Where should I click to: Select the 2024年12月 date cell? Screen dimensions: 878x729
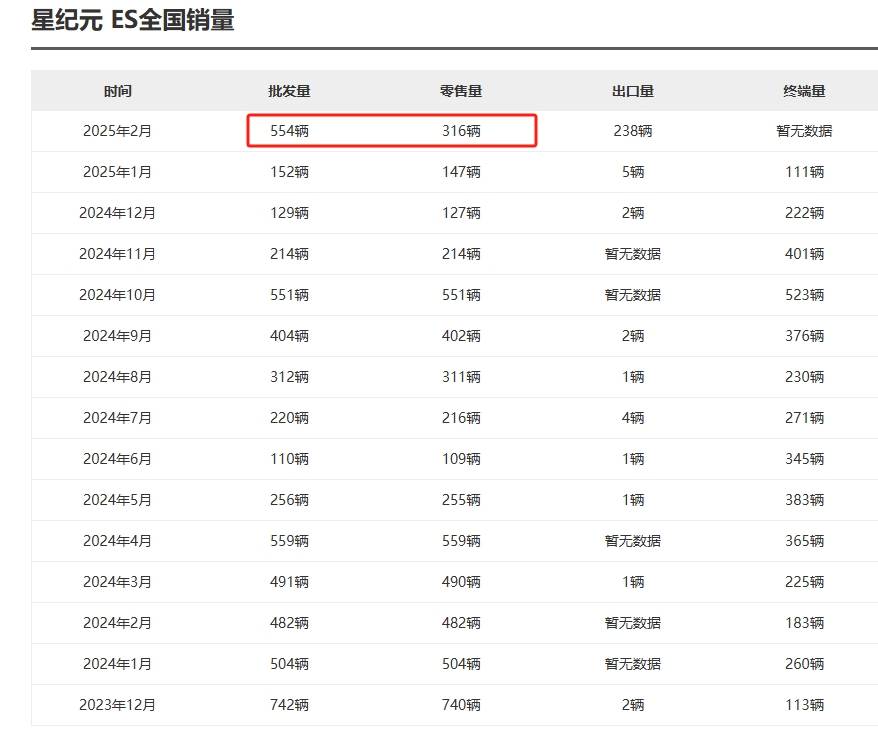coord(118,213)
